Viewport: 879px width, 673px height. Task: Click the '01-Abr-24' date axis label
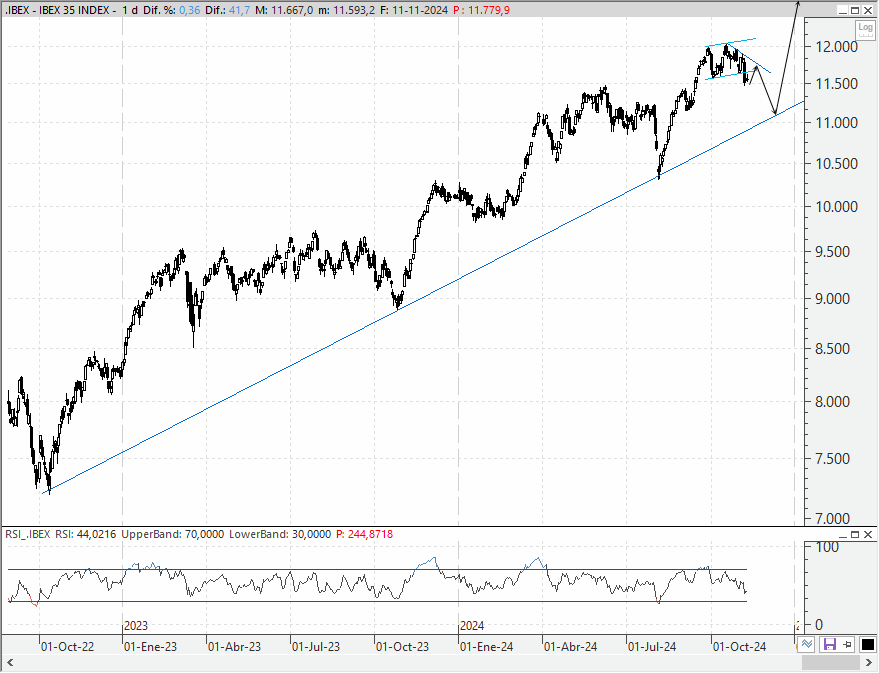tap(571, 647)
